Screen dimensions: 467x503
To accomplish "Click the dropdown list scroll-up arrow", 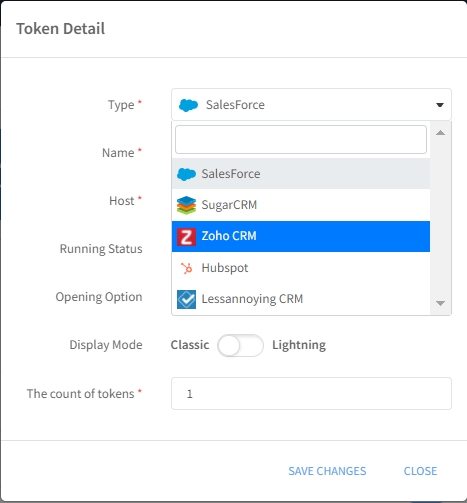I will click(x=440, y=133).
